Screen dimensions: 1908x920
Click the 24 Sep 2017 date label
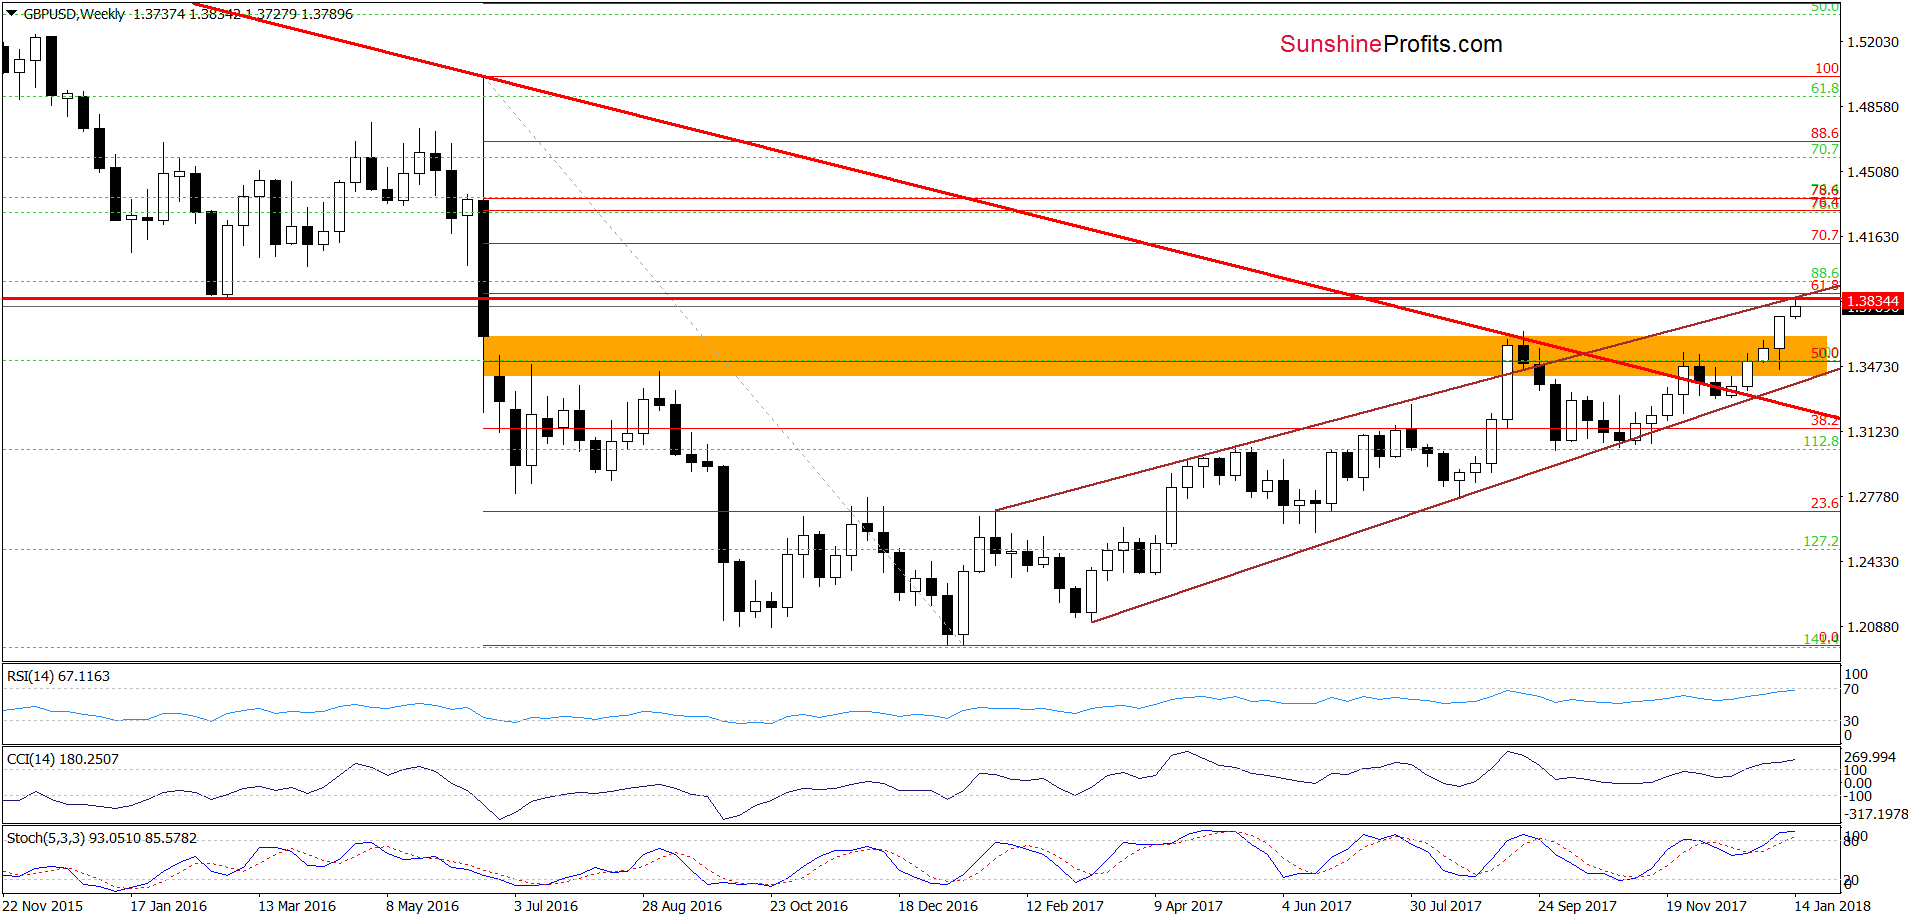tap(1577, 906)
